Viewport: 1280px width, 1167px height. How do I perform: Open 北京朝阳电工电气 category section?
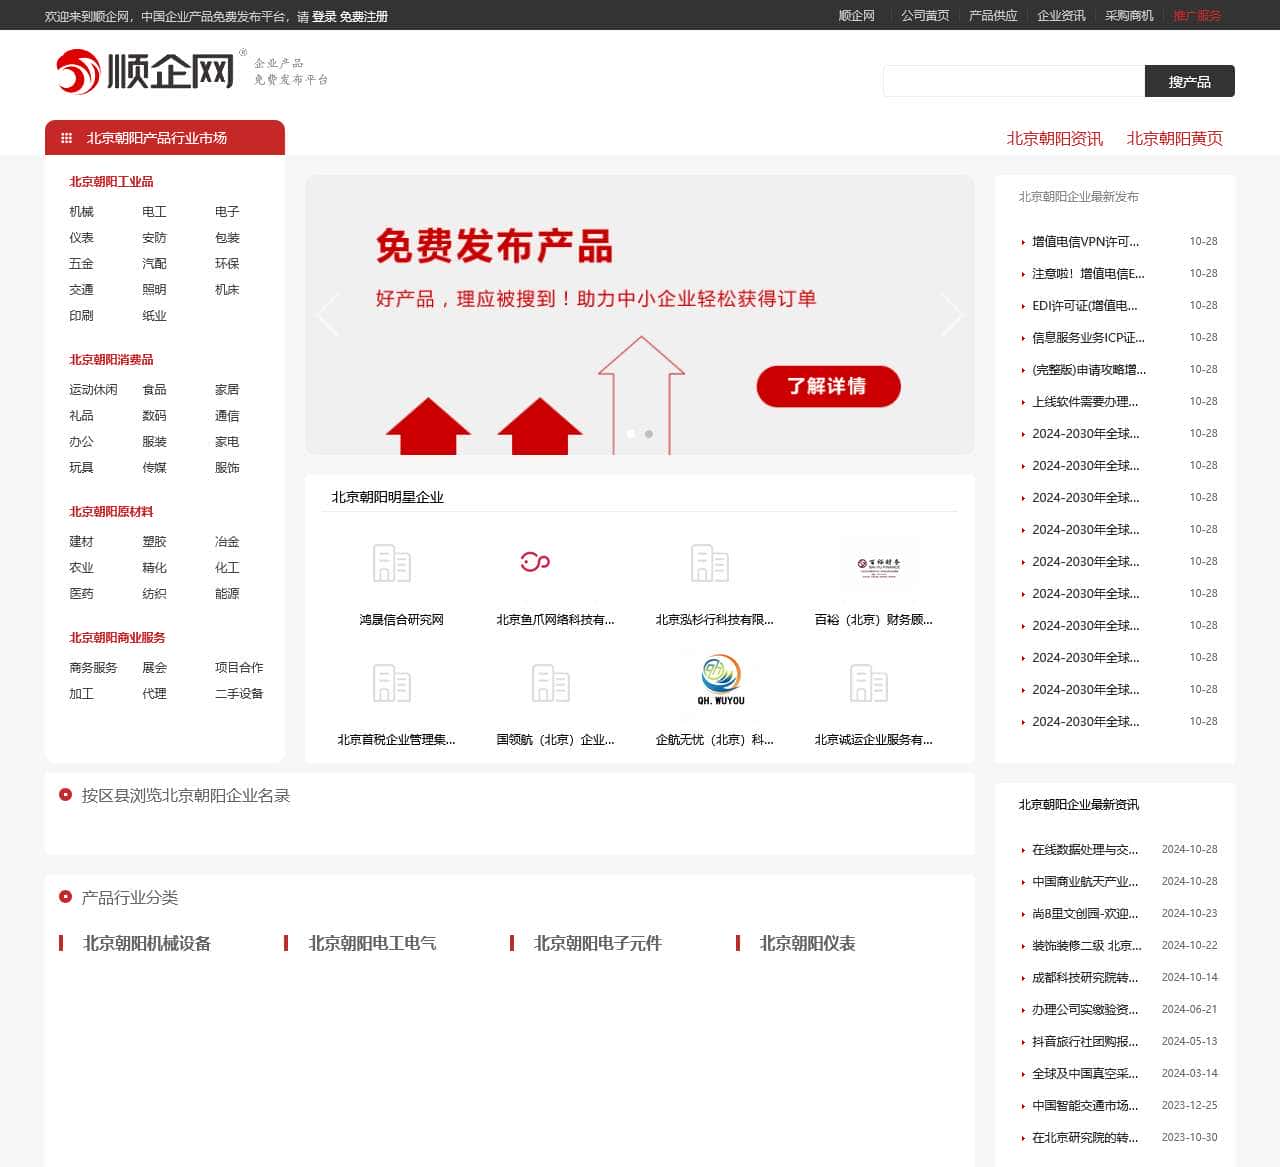point(372,944)
